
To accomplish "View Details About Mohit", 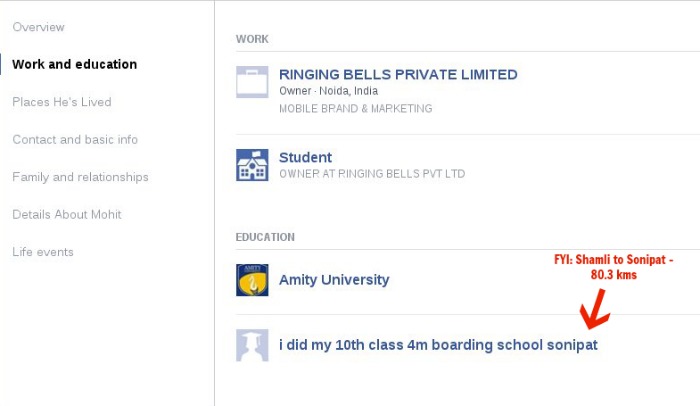I will [67, 214].
